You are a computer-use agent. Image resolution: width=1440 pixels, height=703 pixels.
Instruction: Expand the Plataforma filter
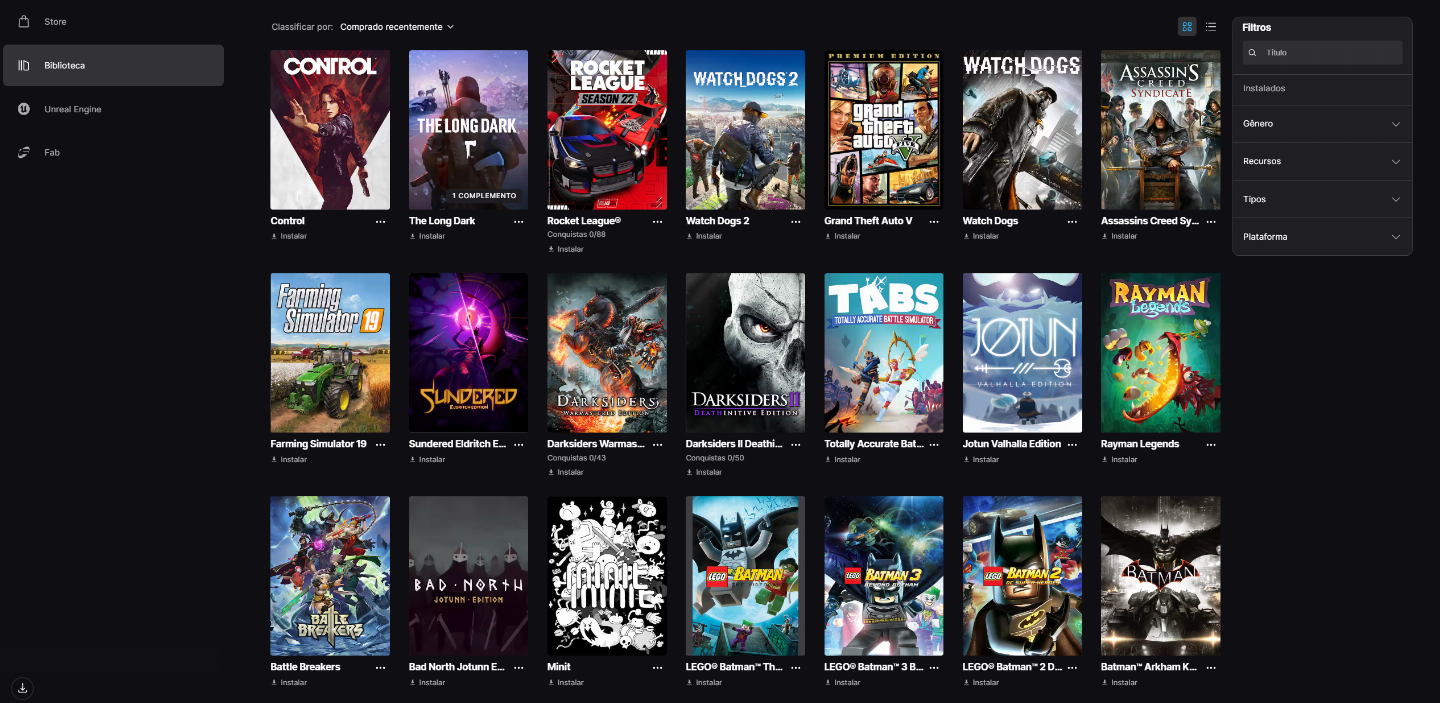point(1322,237)
